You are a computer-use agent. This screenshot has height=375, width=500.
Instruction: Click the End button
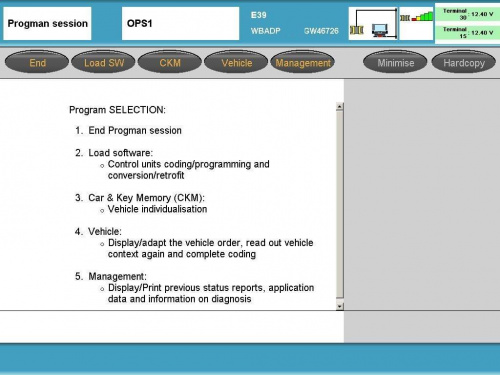(x=37, y=62)
